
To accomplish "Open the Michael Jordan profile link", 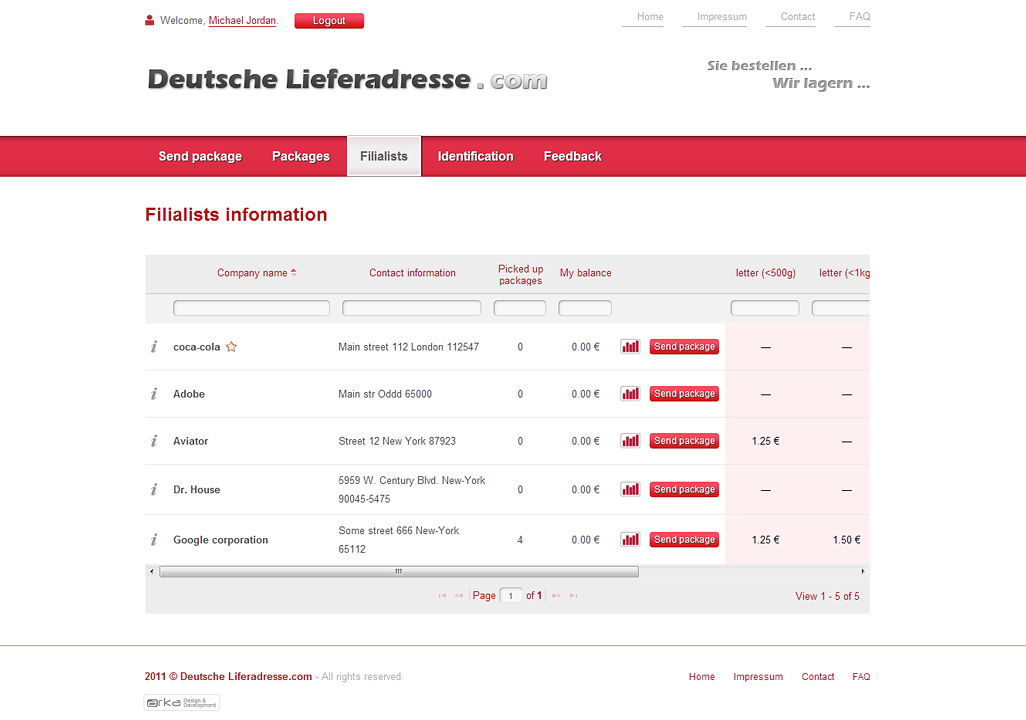I will click(x=242, y=21).
